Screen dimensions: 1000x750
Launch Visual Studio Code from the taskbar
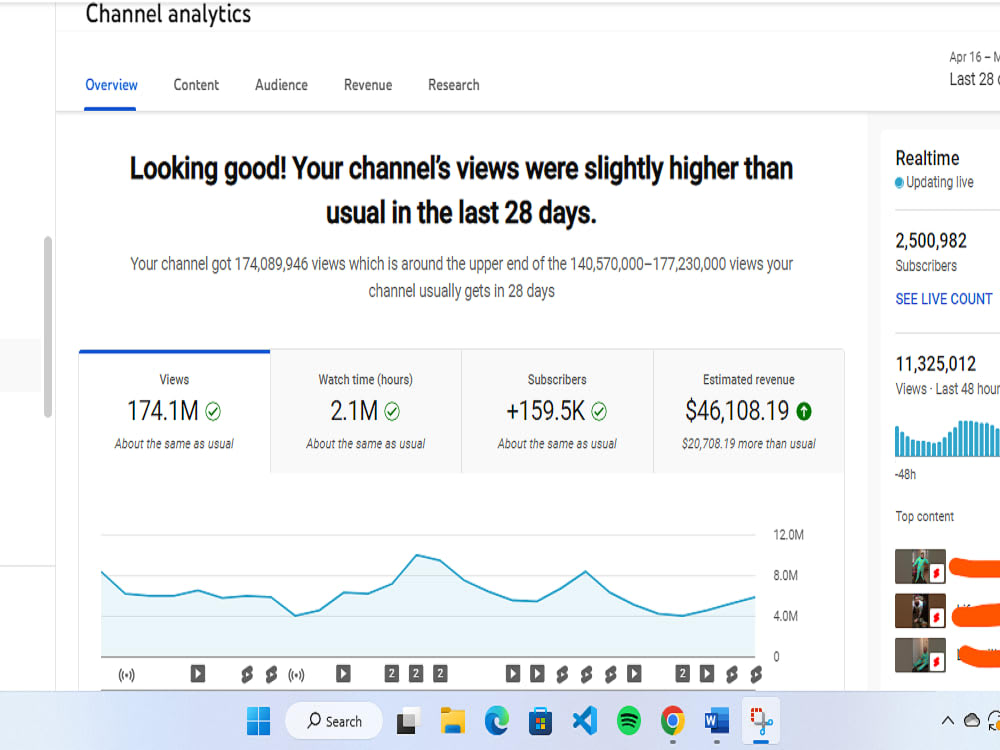pos(584,720)
